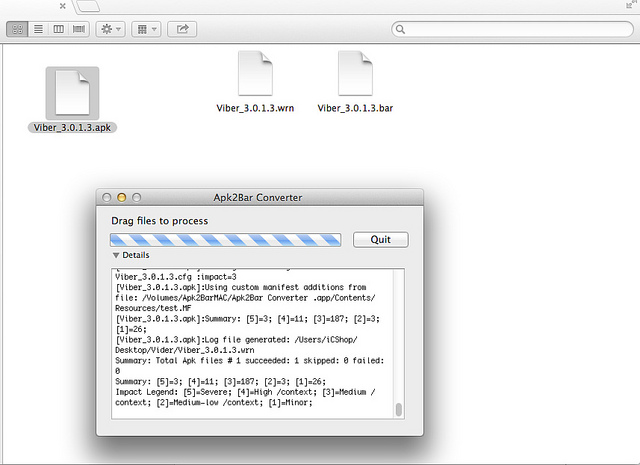Close the Apk2Bar Converter window
Viewport: 640px width, 465px height.
tap(107, 198)
